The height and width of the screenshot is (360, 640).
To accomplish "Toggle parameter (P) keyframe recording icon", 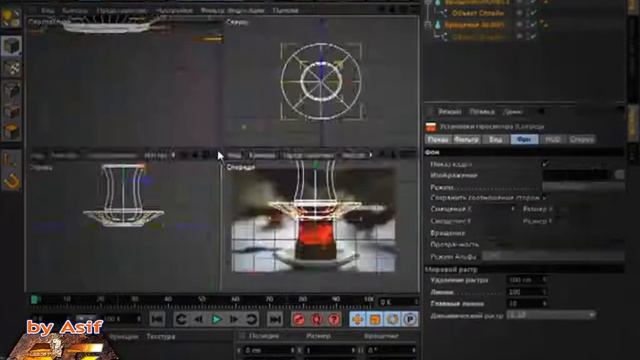I will point(410,319).
